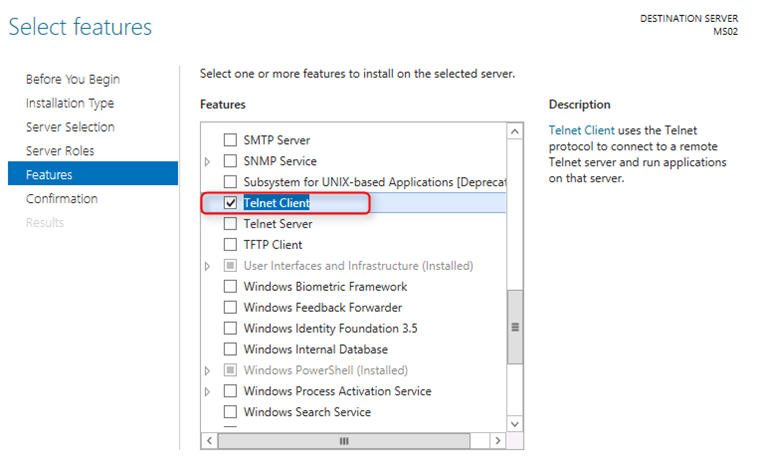Click the horizontal scrollbar thumb
761x462 pixels.
(x=344, y=441)
